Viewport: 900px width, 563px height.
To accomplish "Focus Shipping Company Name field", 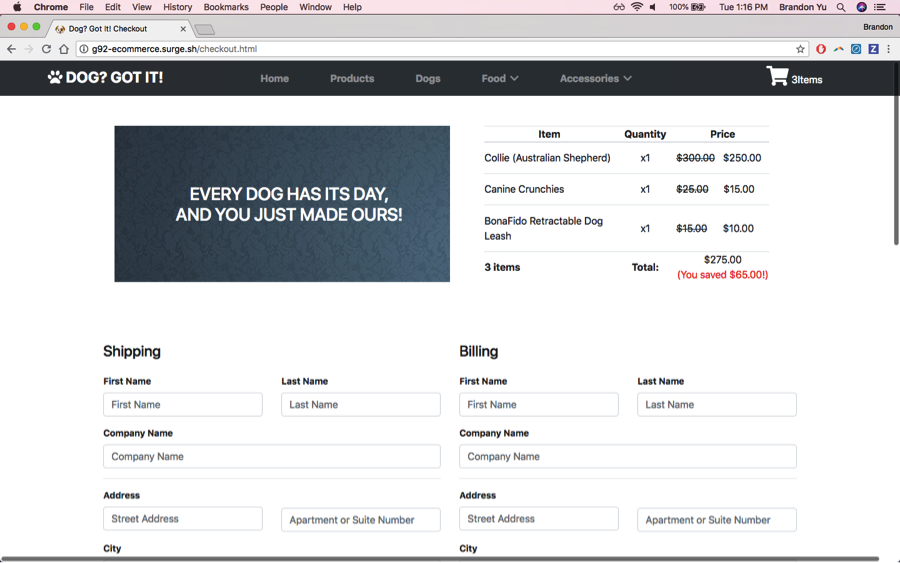I will pos(271,456).
